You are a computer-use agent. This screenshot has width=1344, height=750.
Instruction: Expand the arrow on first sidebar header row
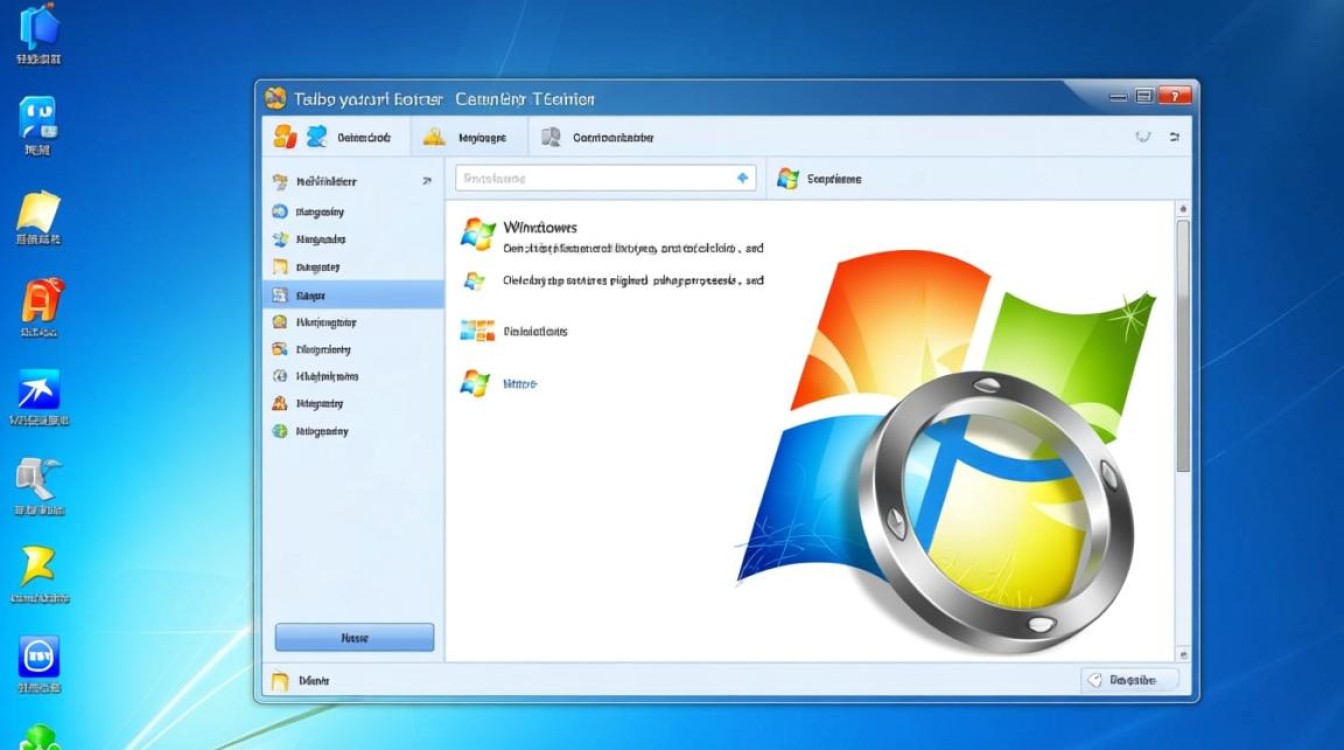pyautogui.click(x=427, y=182)
